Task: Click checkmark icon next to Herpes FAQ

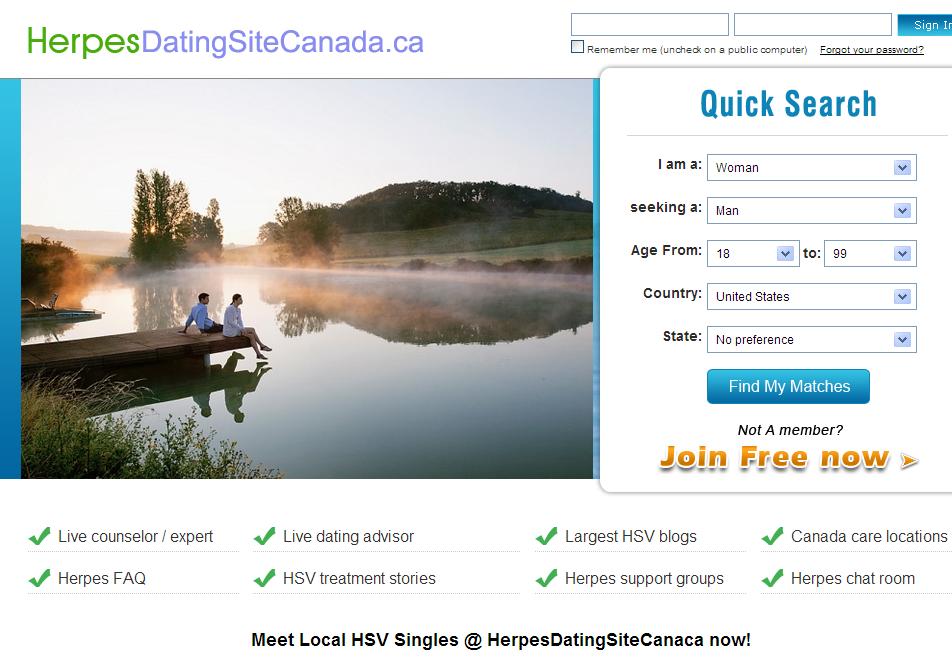Action: [x=40, y=578]
